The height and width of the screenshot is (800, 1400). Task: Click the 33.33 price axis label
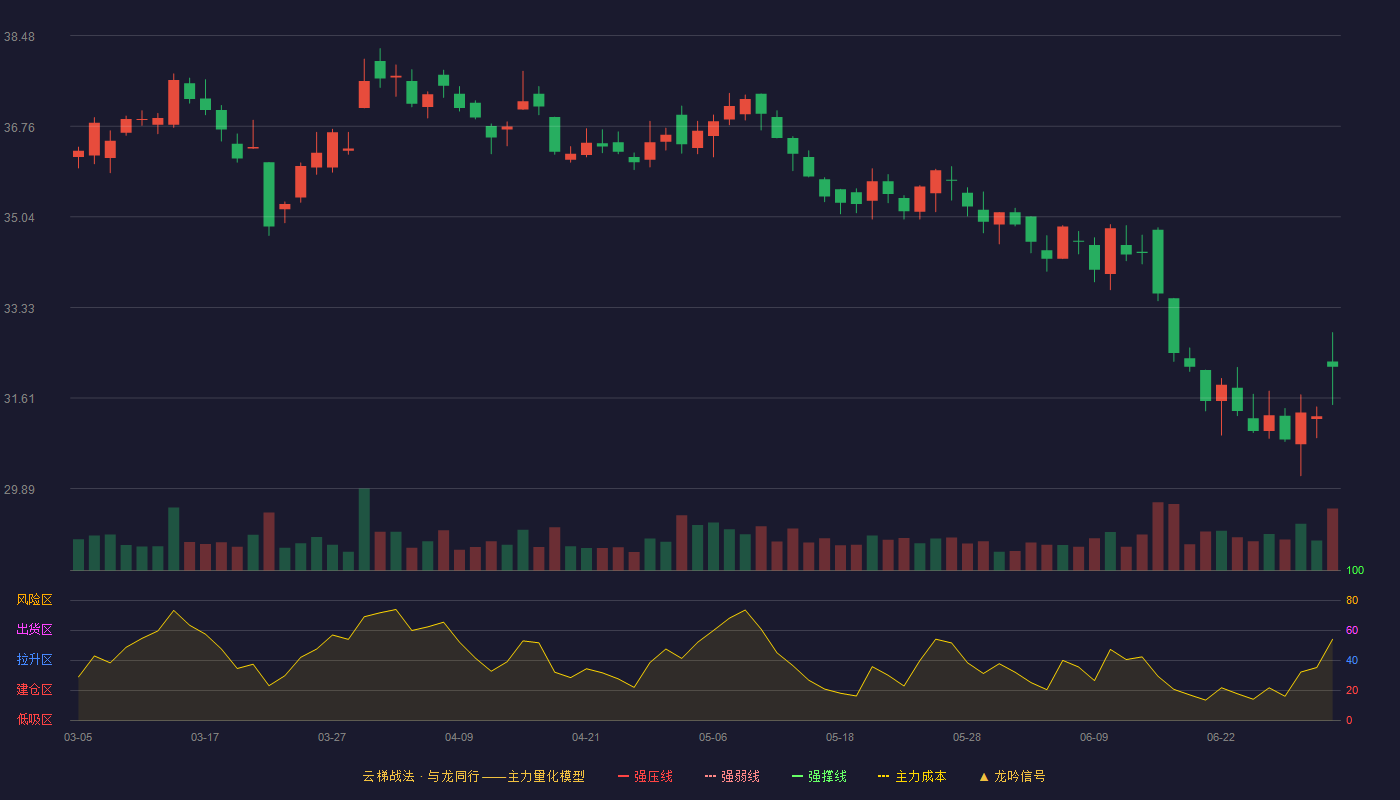coord(19,308)
